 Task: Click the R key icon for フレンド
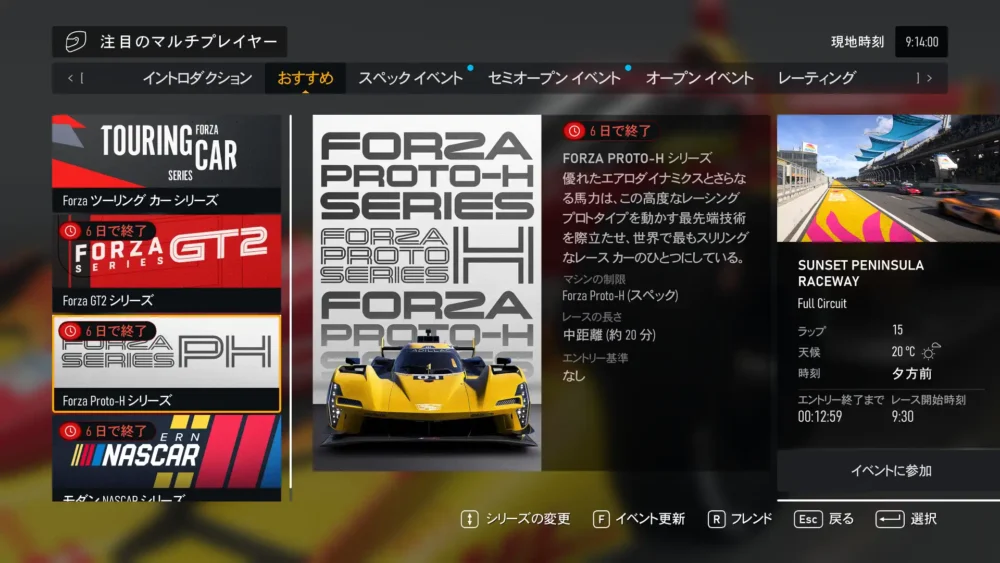coord(716,519)
